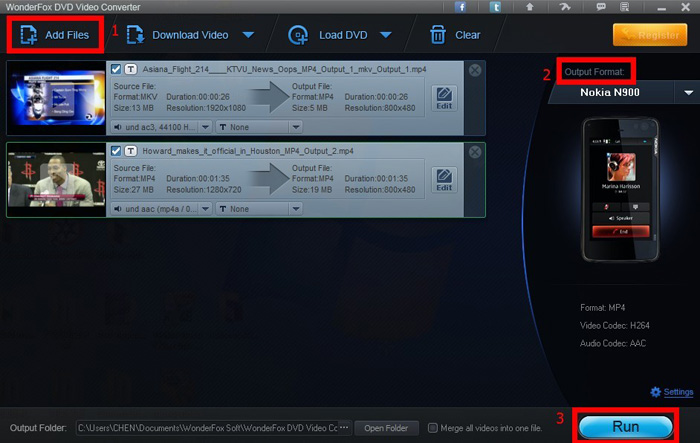
Task: Click the Video Codec: H264 text
Action: coord(614,326)
